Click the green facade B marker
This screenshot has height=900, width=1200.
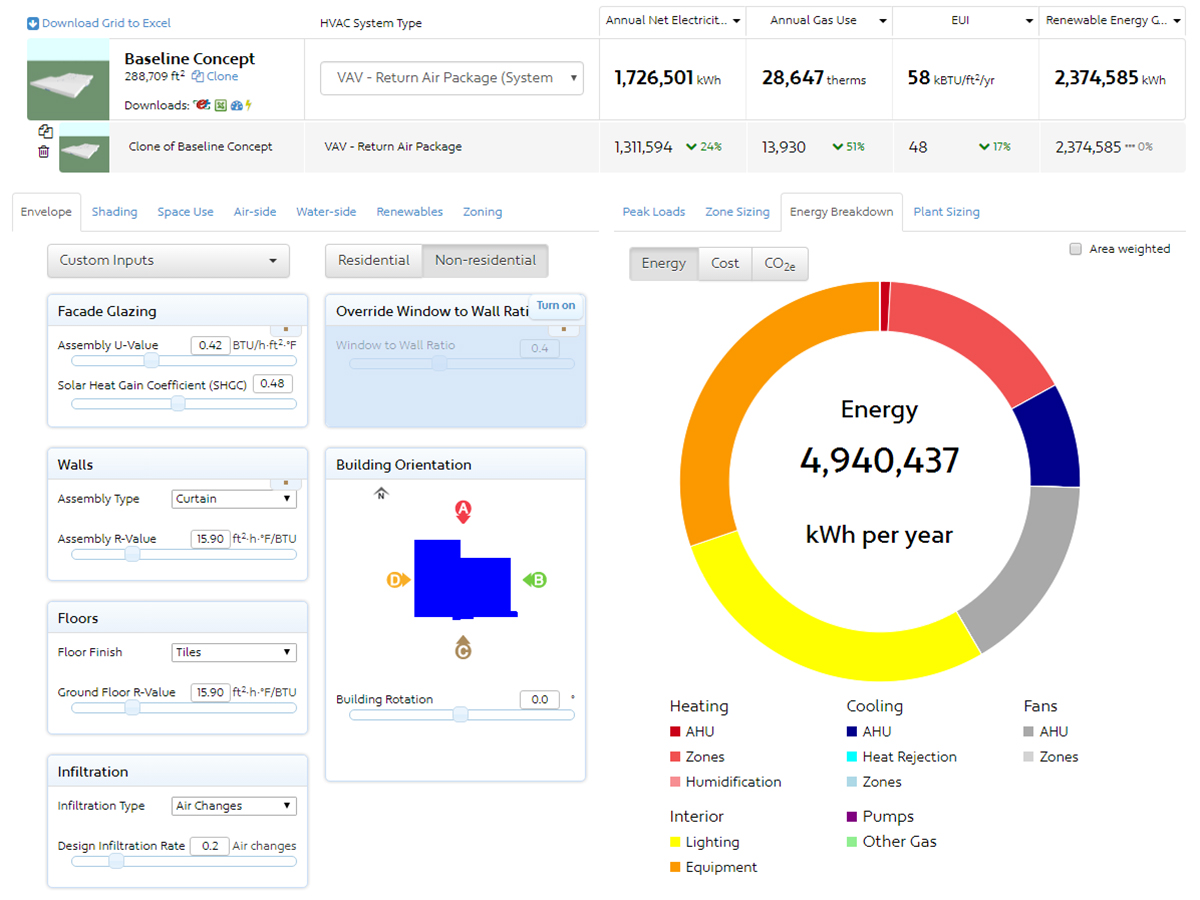click(x=535, y=580)
